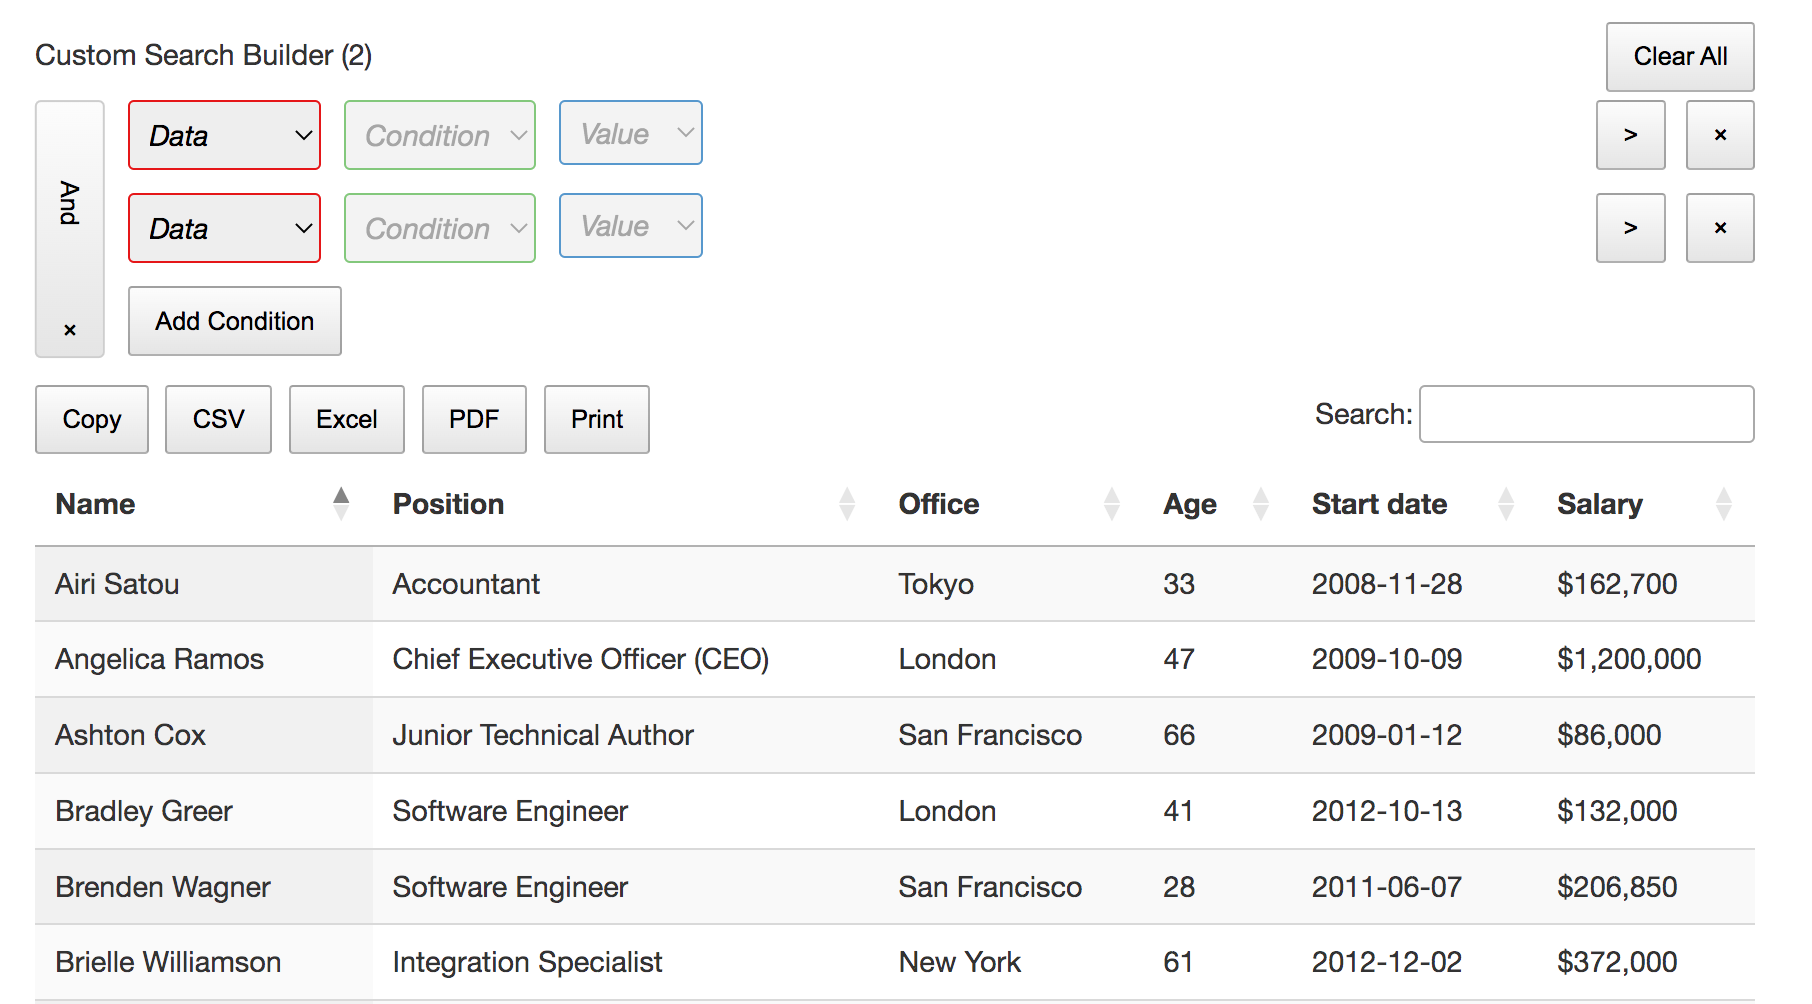Open the first Data dropdown
Viewport: 1812px width, 1004px height.
tap(224, 135)
